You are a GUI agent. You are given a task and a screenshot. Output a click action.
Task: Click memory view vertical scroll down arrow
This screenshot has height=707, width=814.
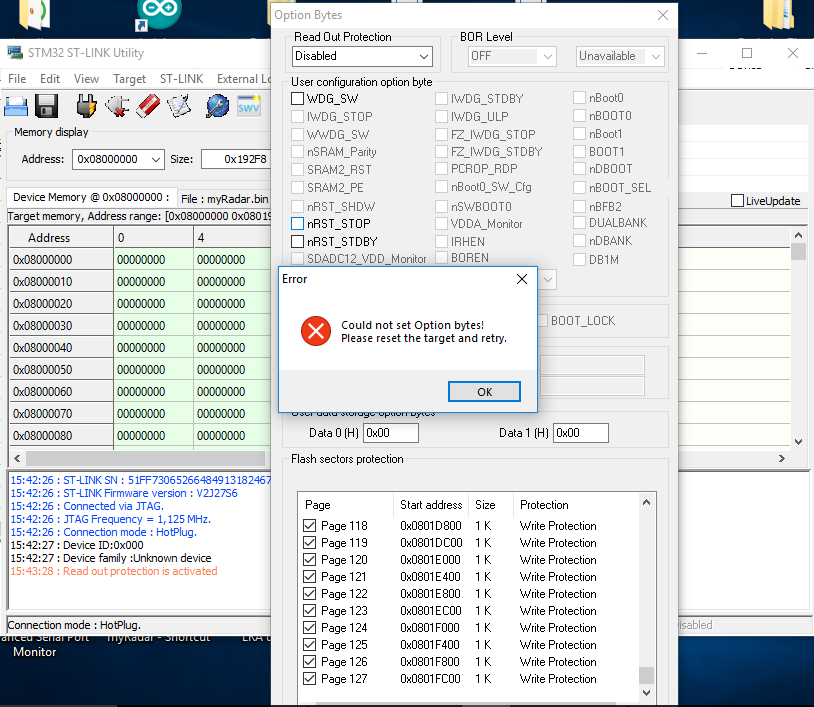click(x=798, y=442)
